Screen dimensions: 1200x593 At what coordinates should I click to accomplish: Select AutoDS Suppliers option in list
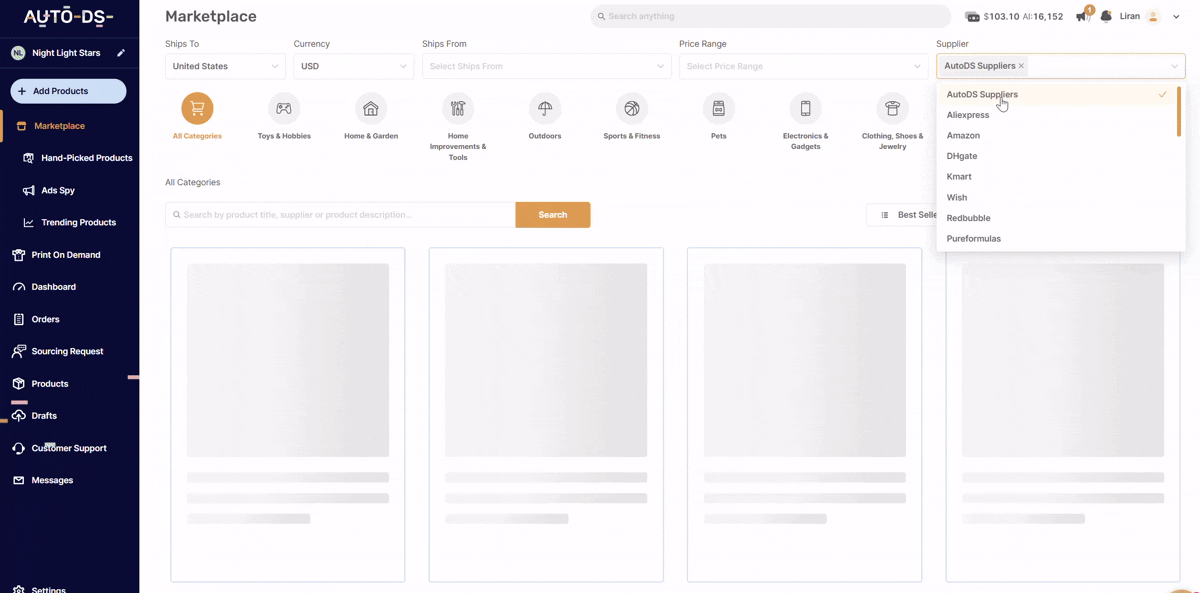click(1056, 94)
